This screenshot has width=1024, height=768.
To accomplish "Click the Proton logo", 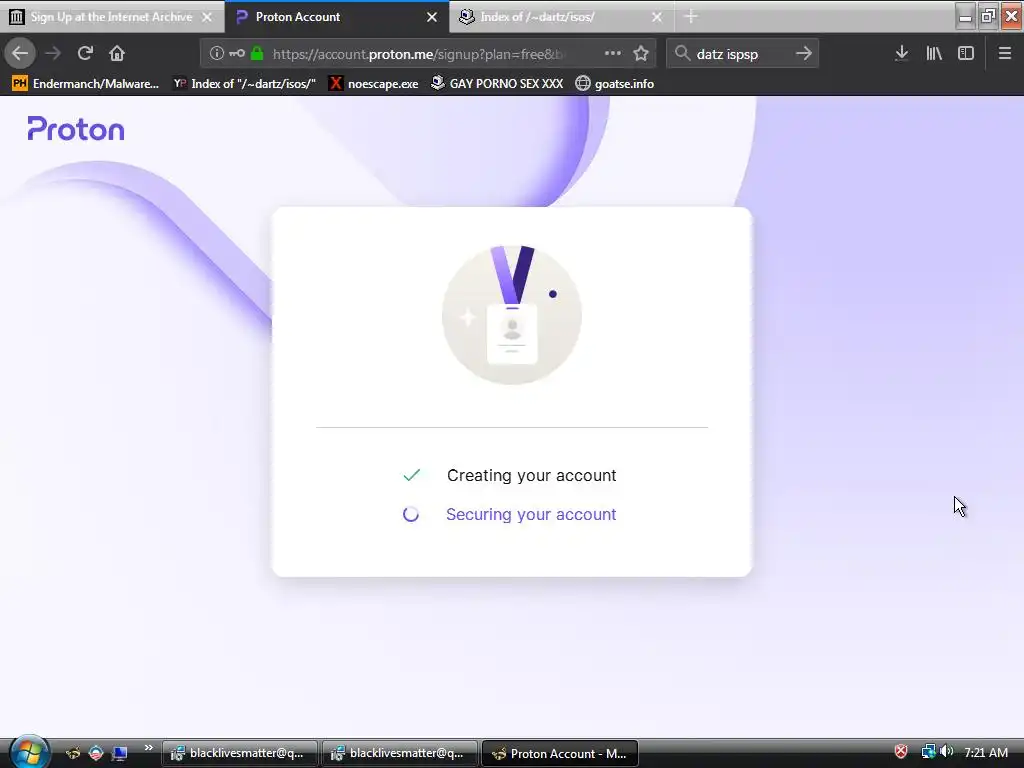I will [76, 129].
